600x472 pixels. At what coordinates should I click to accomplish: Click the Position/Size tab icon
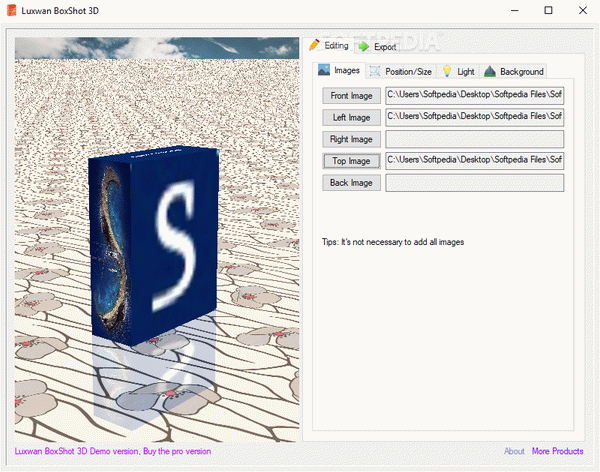(x=375, y=71)
